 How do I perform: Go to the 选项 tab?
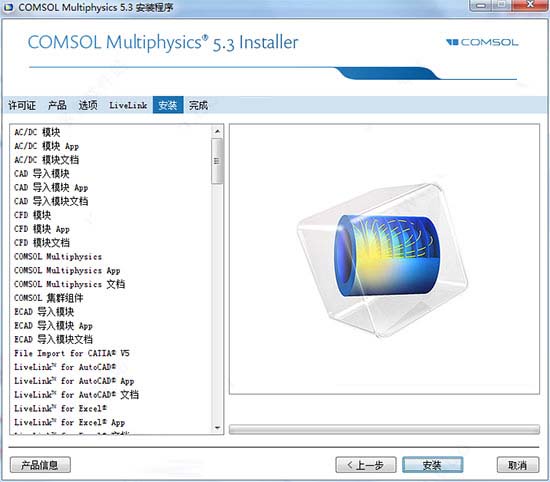(88, 105)
